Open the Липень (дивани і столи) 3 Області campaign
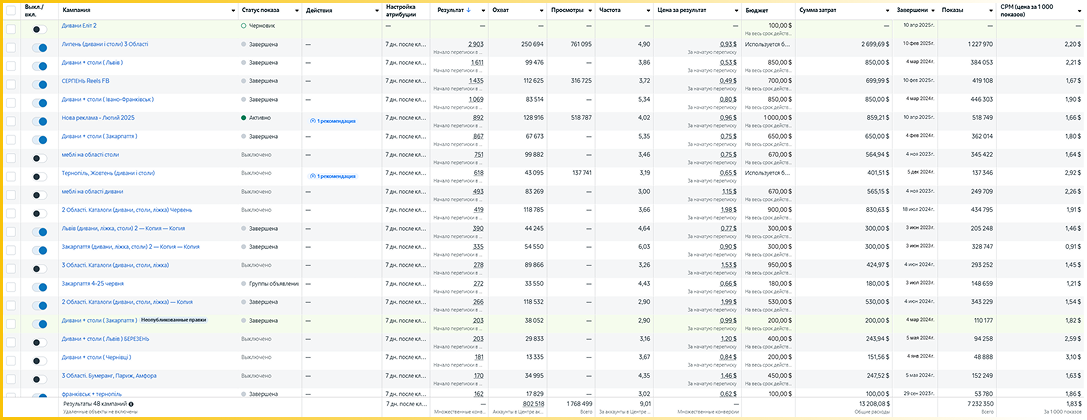 pos(105,44)
